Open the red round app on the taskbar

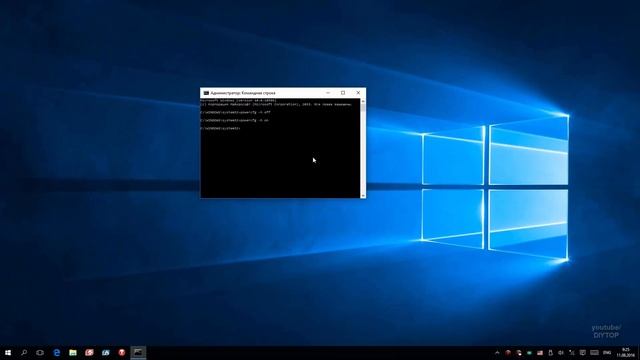pyautogui.click(x=122, y=353)
